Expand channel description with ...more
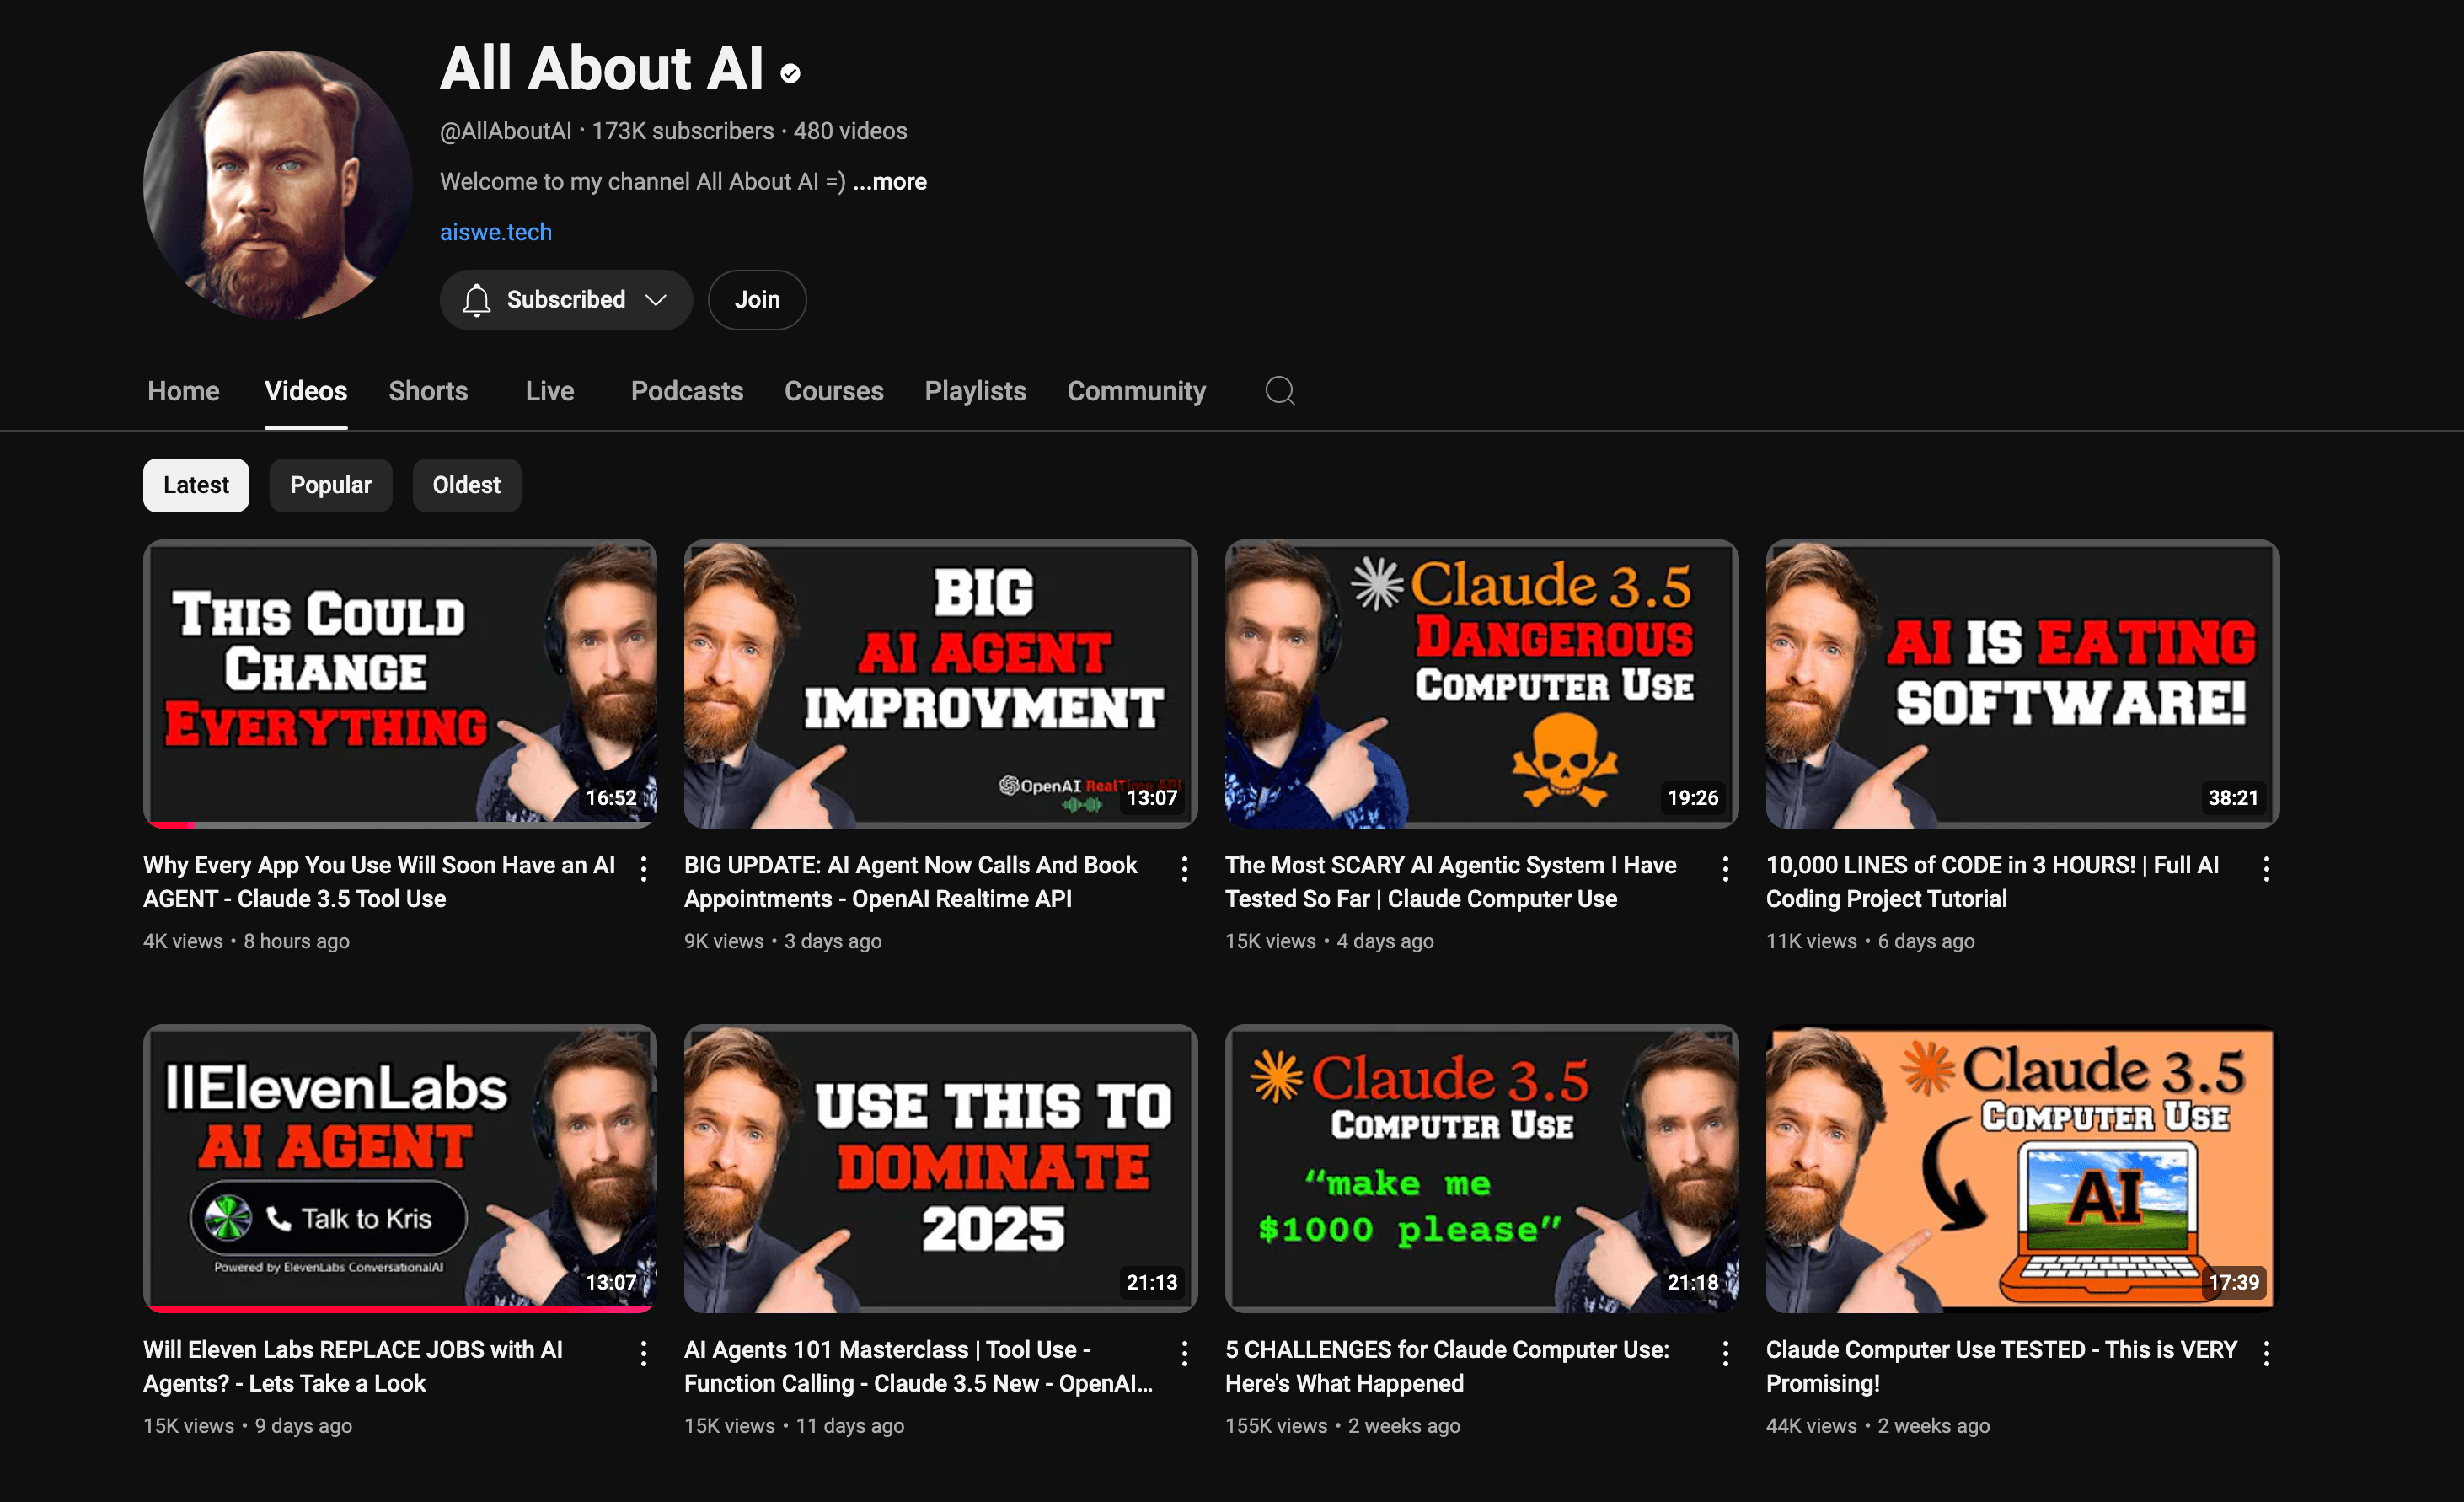2464x1502 pixels. [x=890, y=182]
